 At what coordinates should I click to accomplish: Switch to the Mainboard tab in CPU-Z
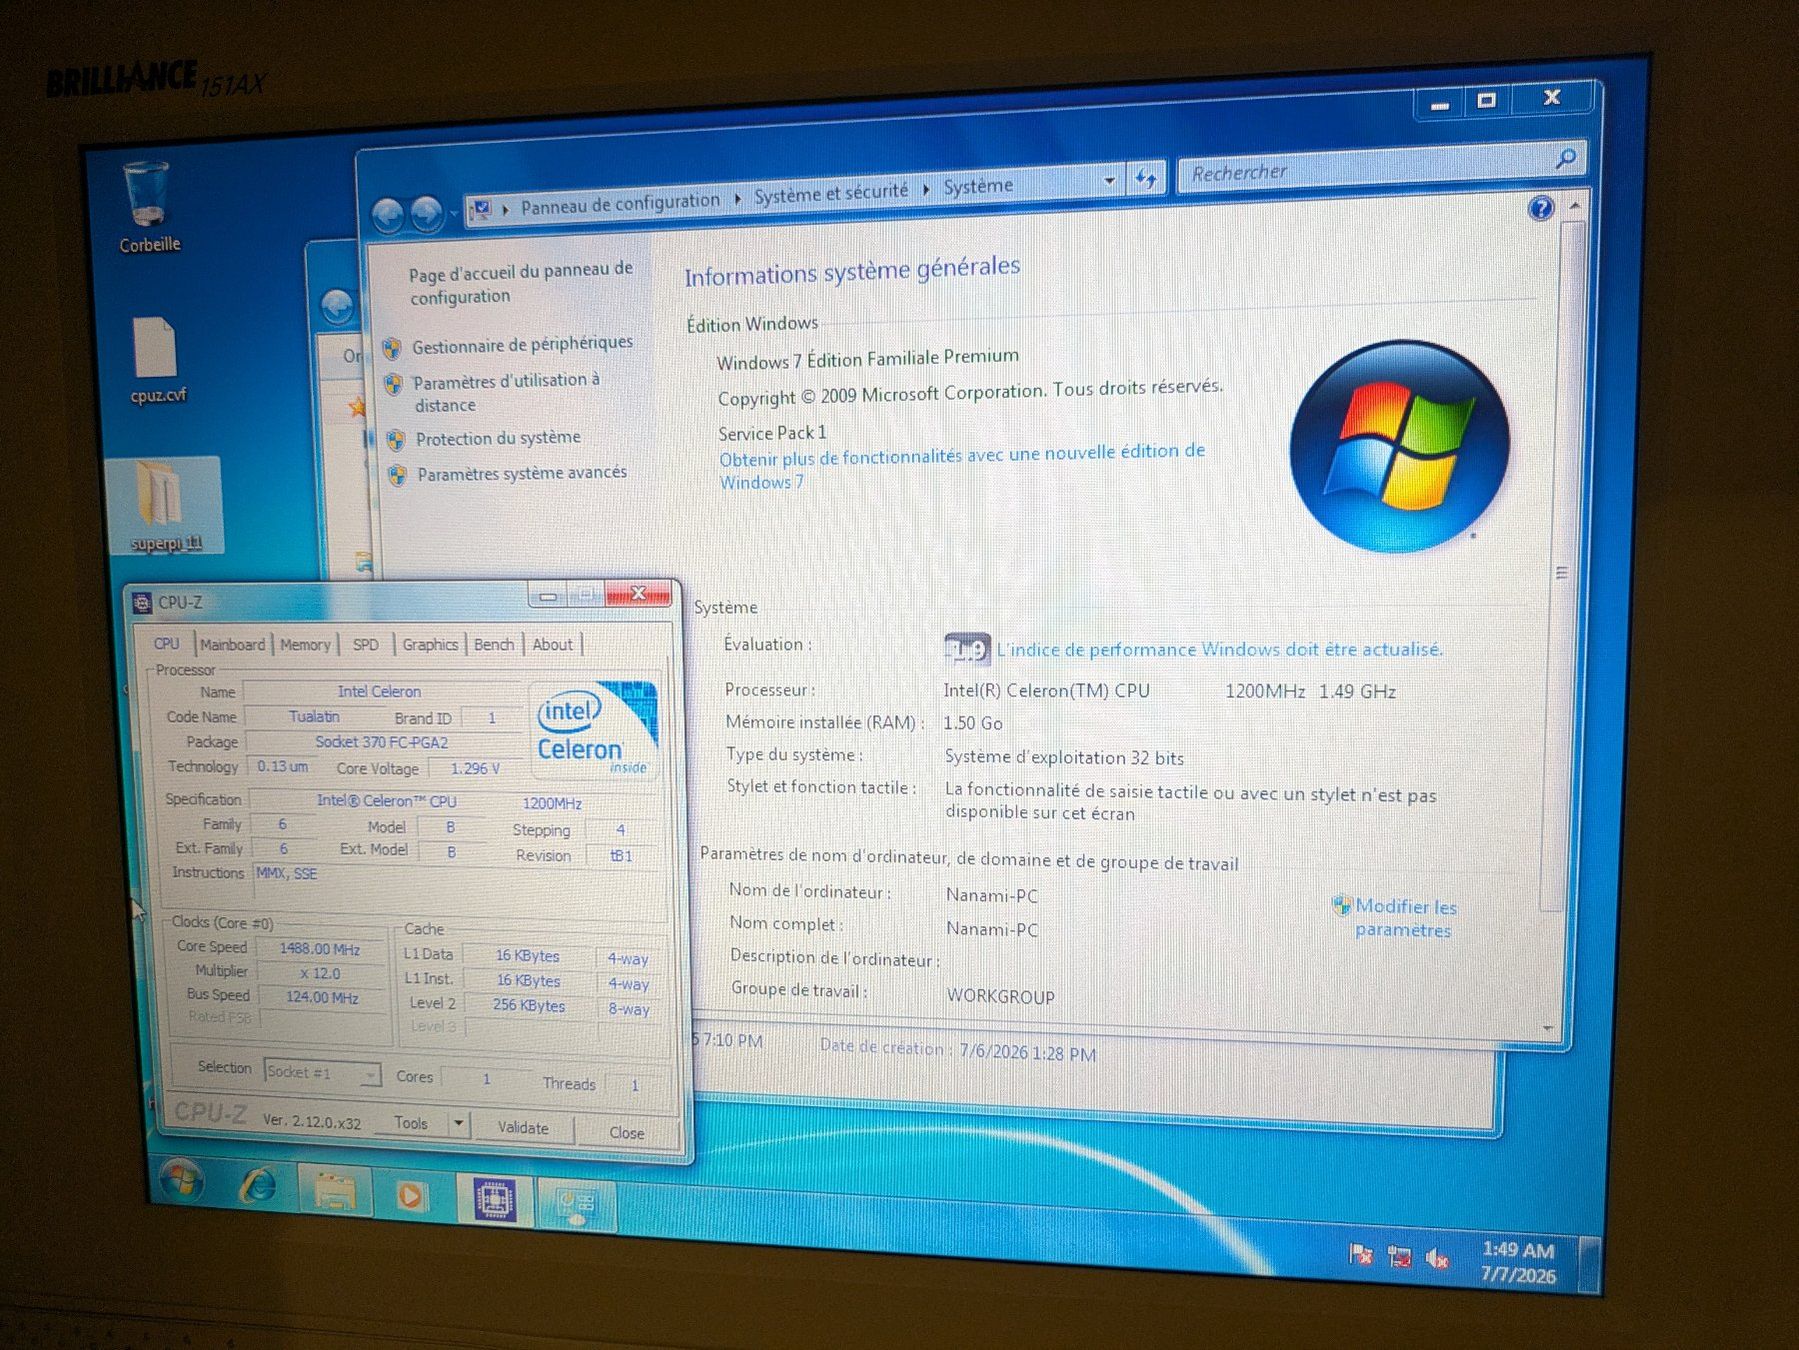tap(233, 645)
